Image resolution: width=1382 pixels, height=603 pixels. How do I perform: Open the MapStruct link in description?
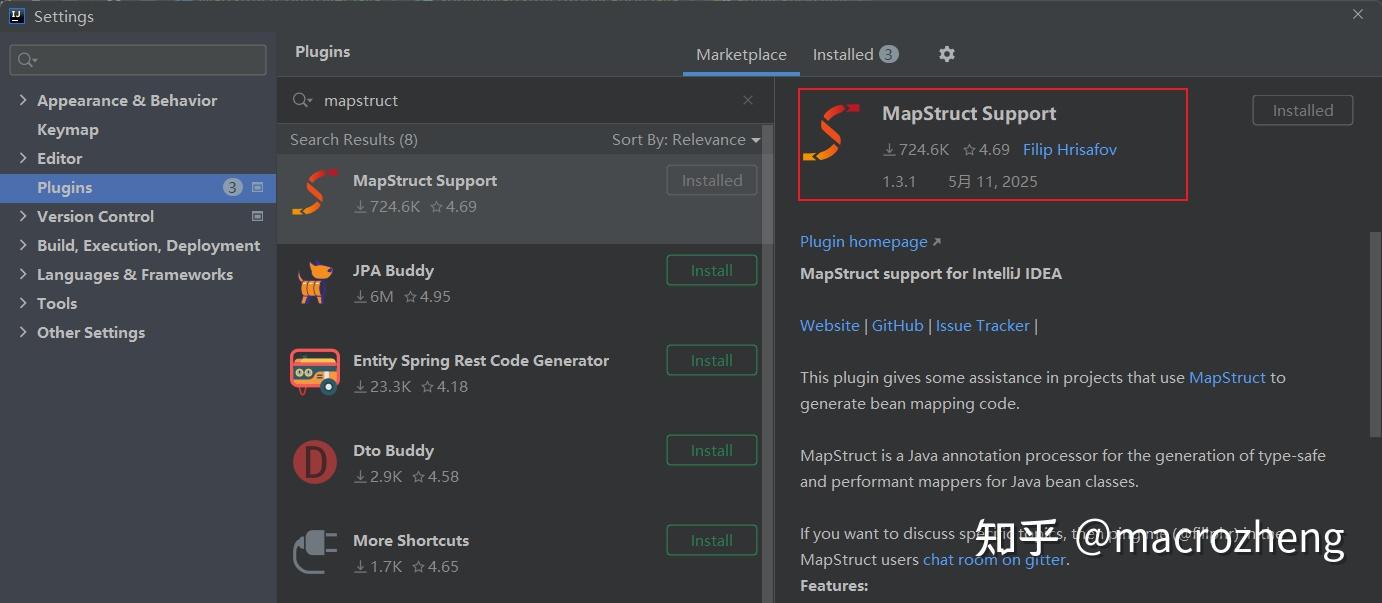[1228, 377]
